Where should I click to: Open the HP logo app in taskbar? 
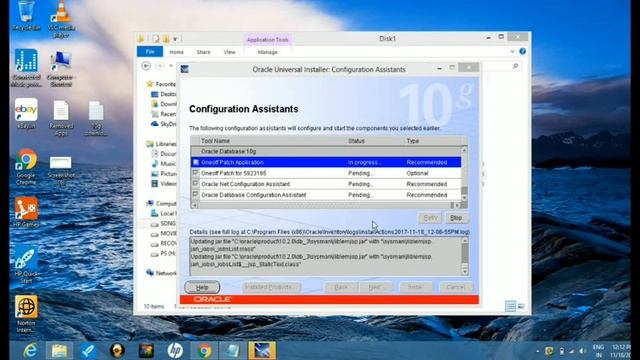click(175, 350)
